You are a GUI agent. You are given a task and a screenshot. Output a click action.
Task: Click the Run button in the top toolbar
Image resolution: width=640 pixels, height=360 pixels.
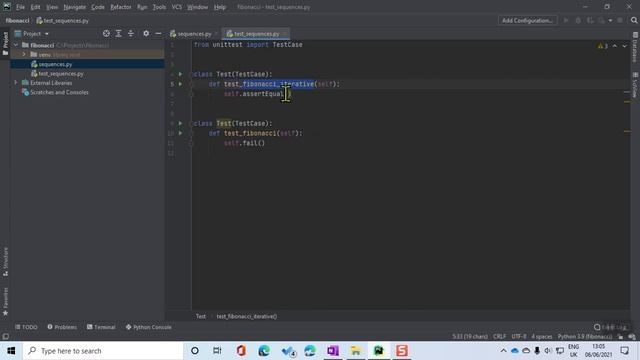pyautogui.click(x=566, y=20)
